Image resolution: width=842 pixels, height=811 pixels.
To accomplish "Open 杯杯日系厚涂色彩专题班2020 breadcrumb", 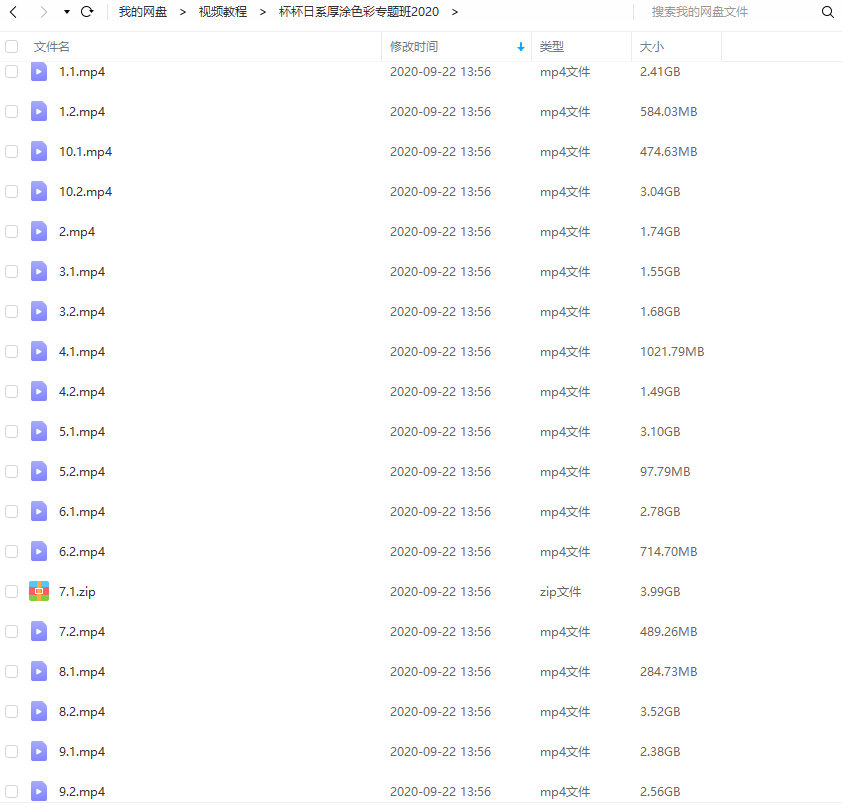I will tap(359, 12).
